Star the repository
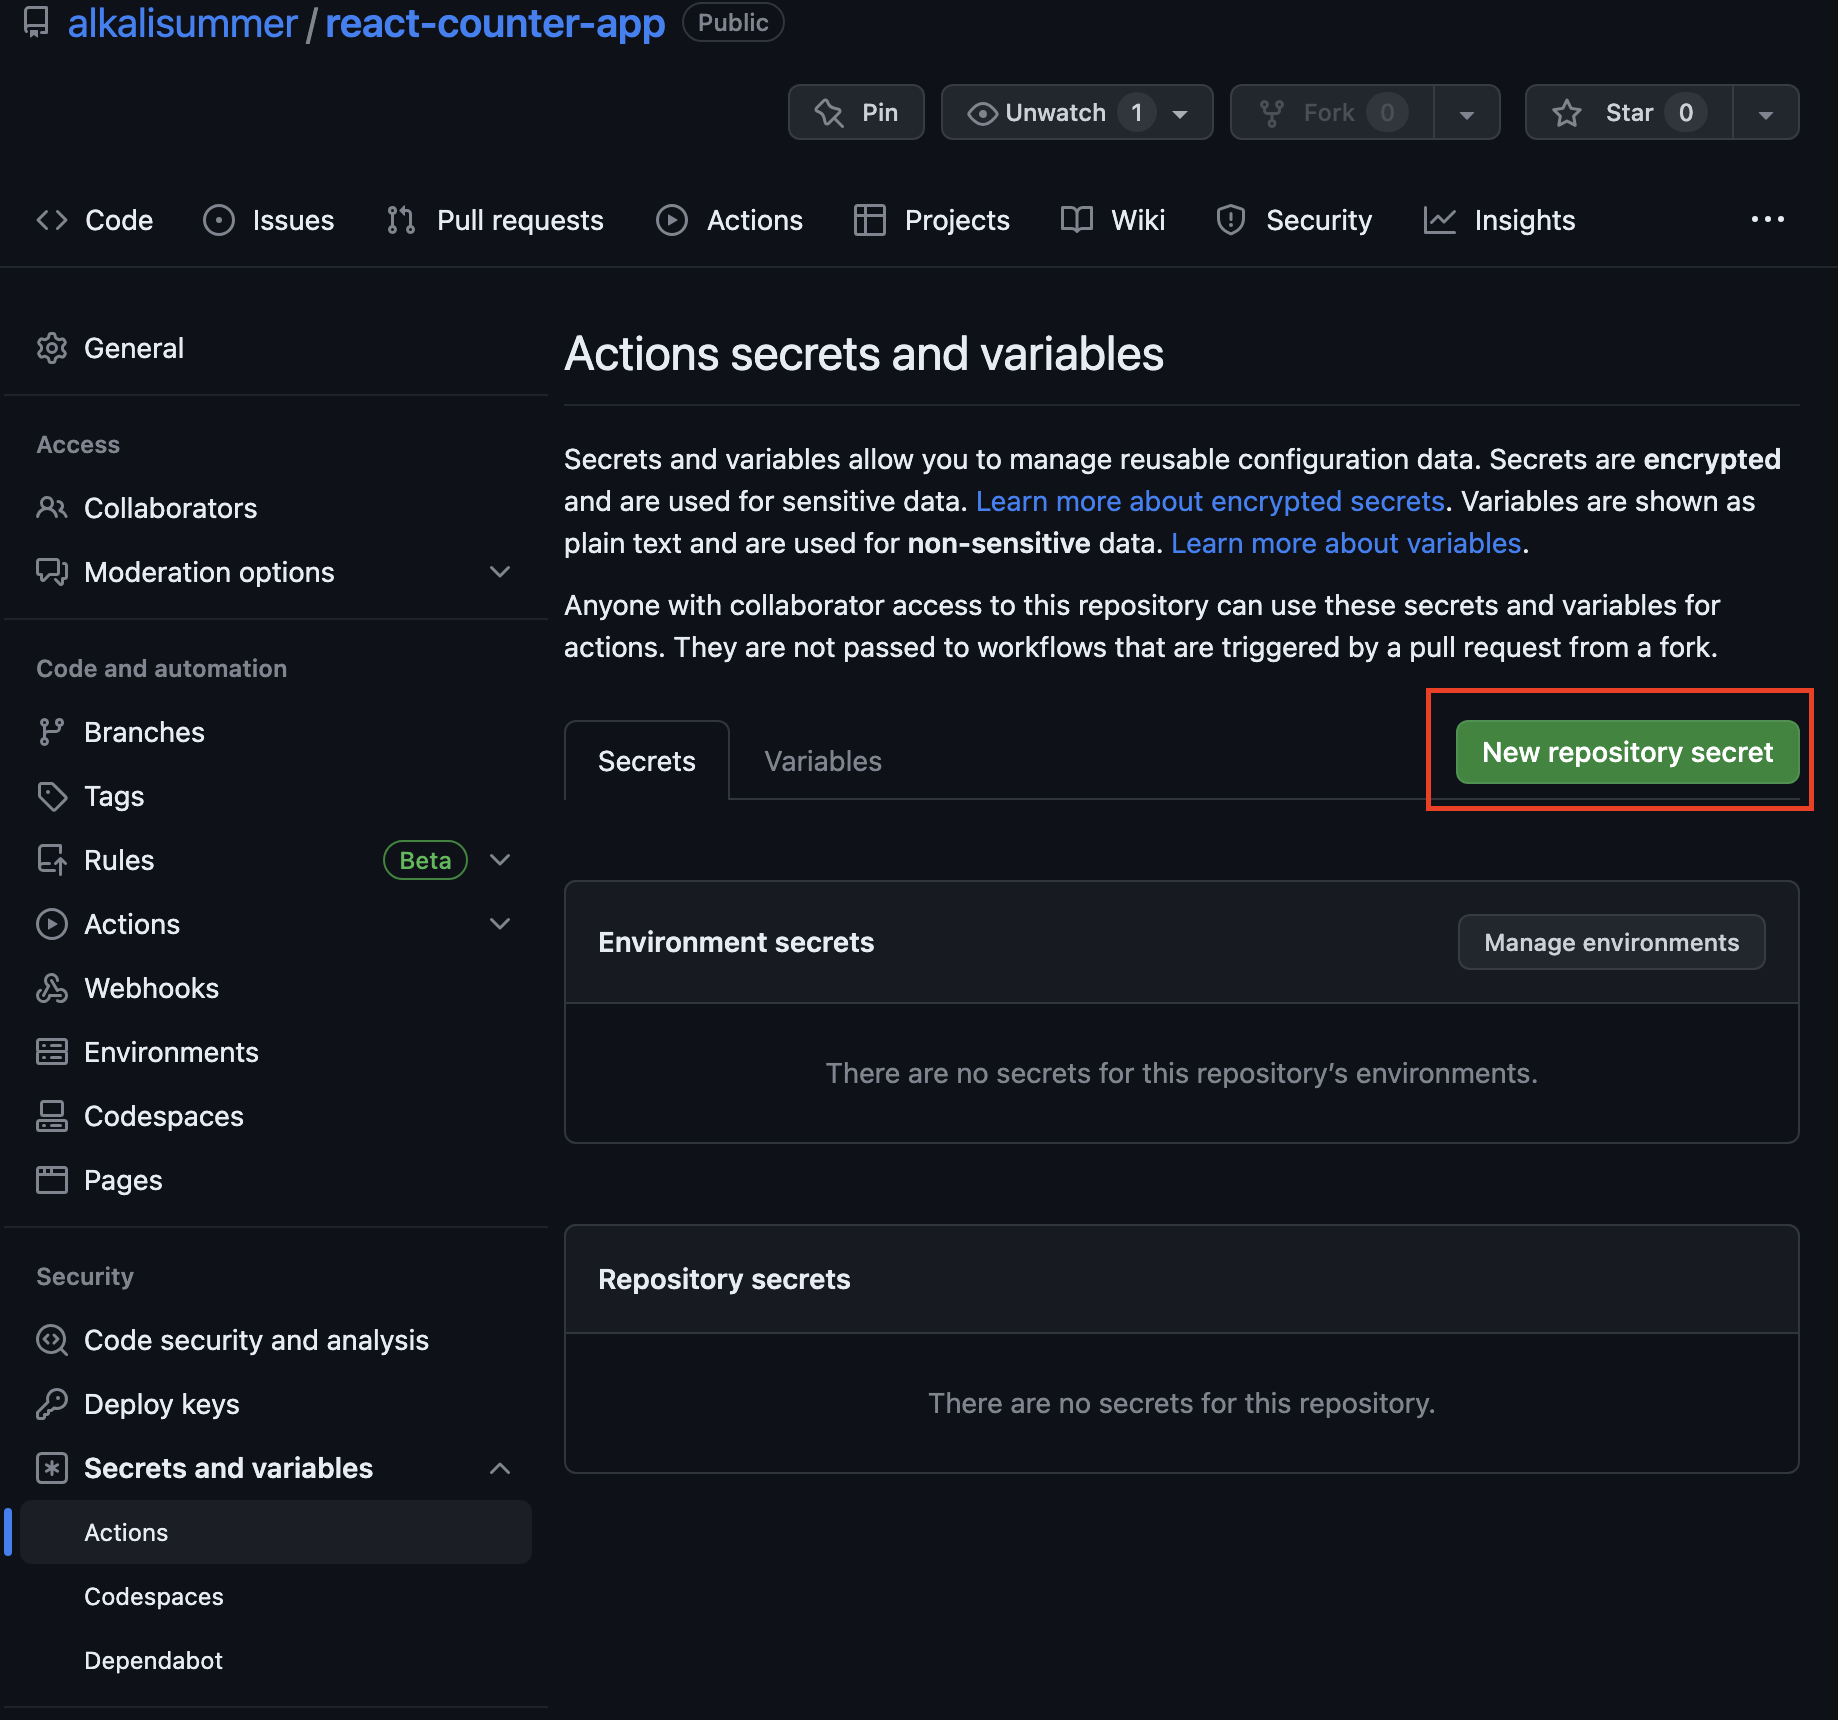This screenshot has height=1720, width=1838. (1629, 112)
